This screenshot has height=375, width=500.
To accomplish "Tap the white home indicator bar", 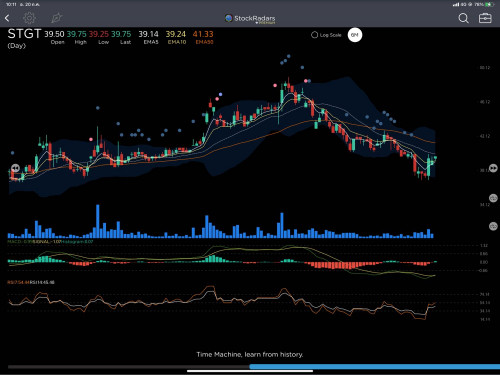I will 250,371.
